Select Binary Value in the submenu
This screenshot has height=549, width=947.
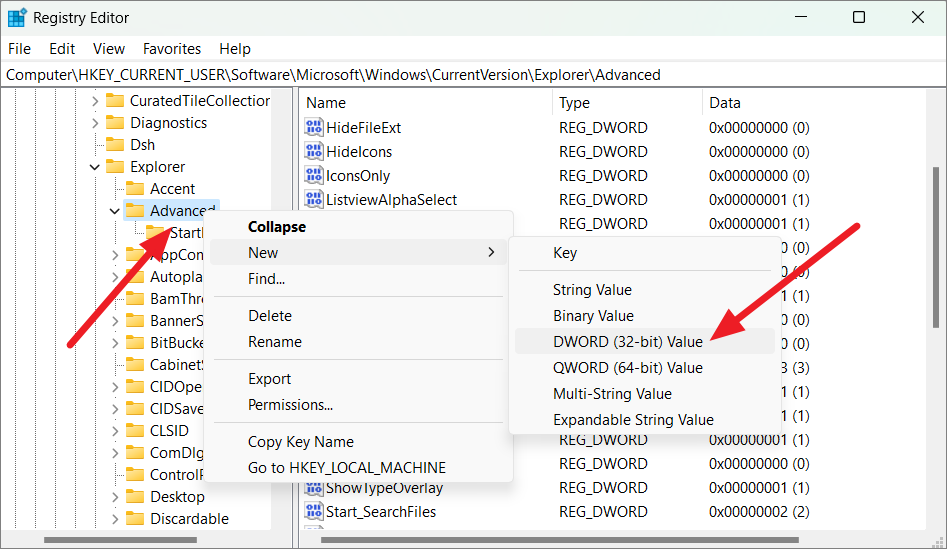point(645,316)
